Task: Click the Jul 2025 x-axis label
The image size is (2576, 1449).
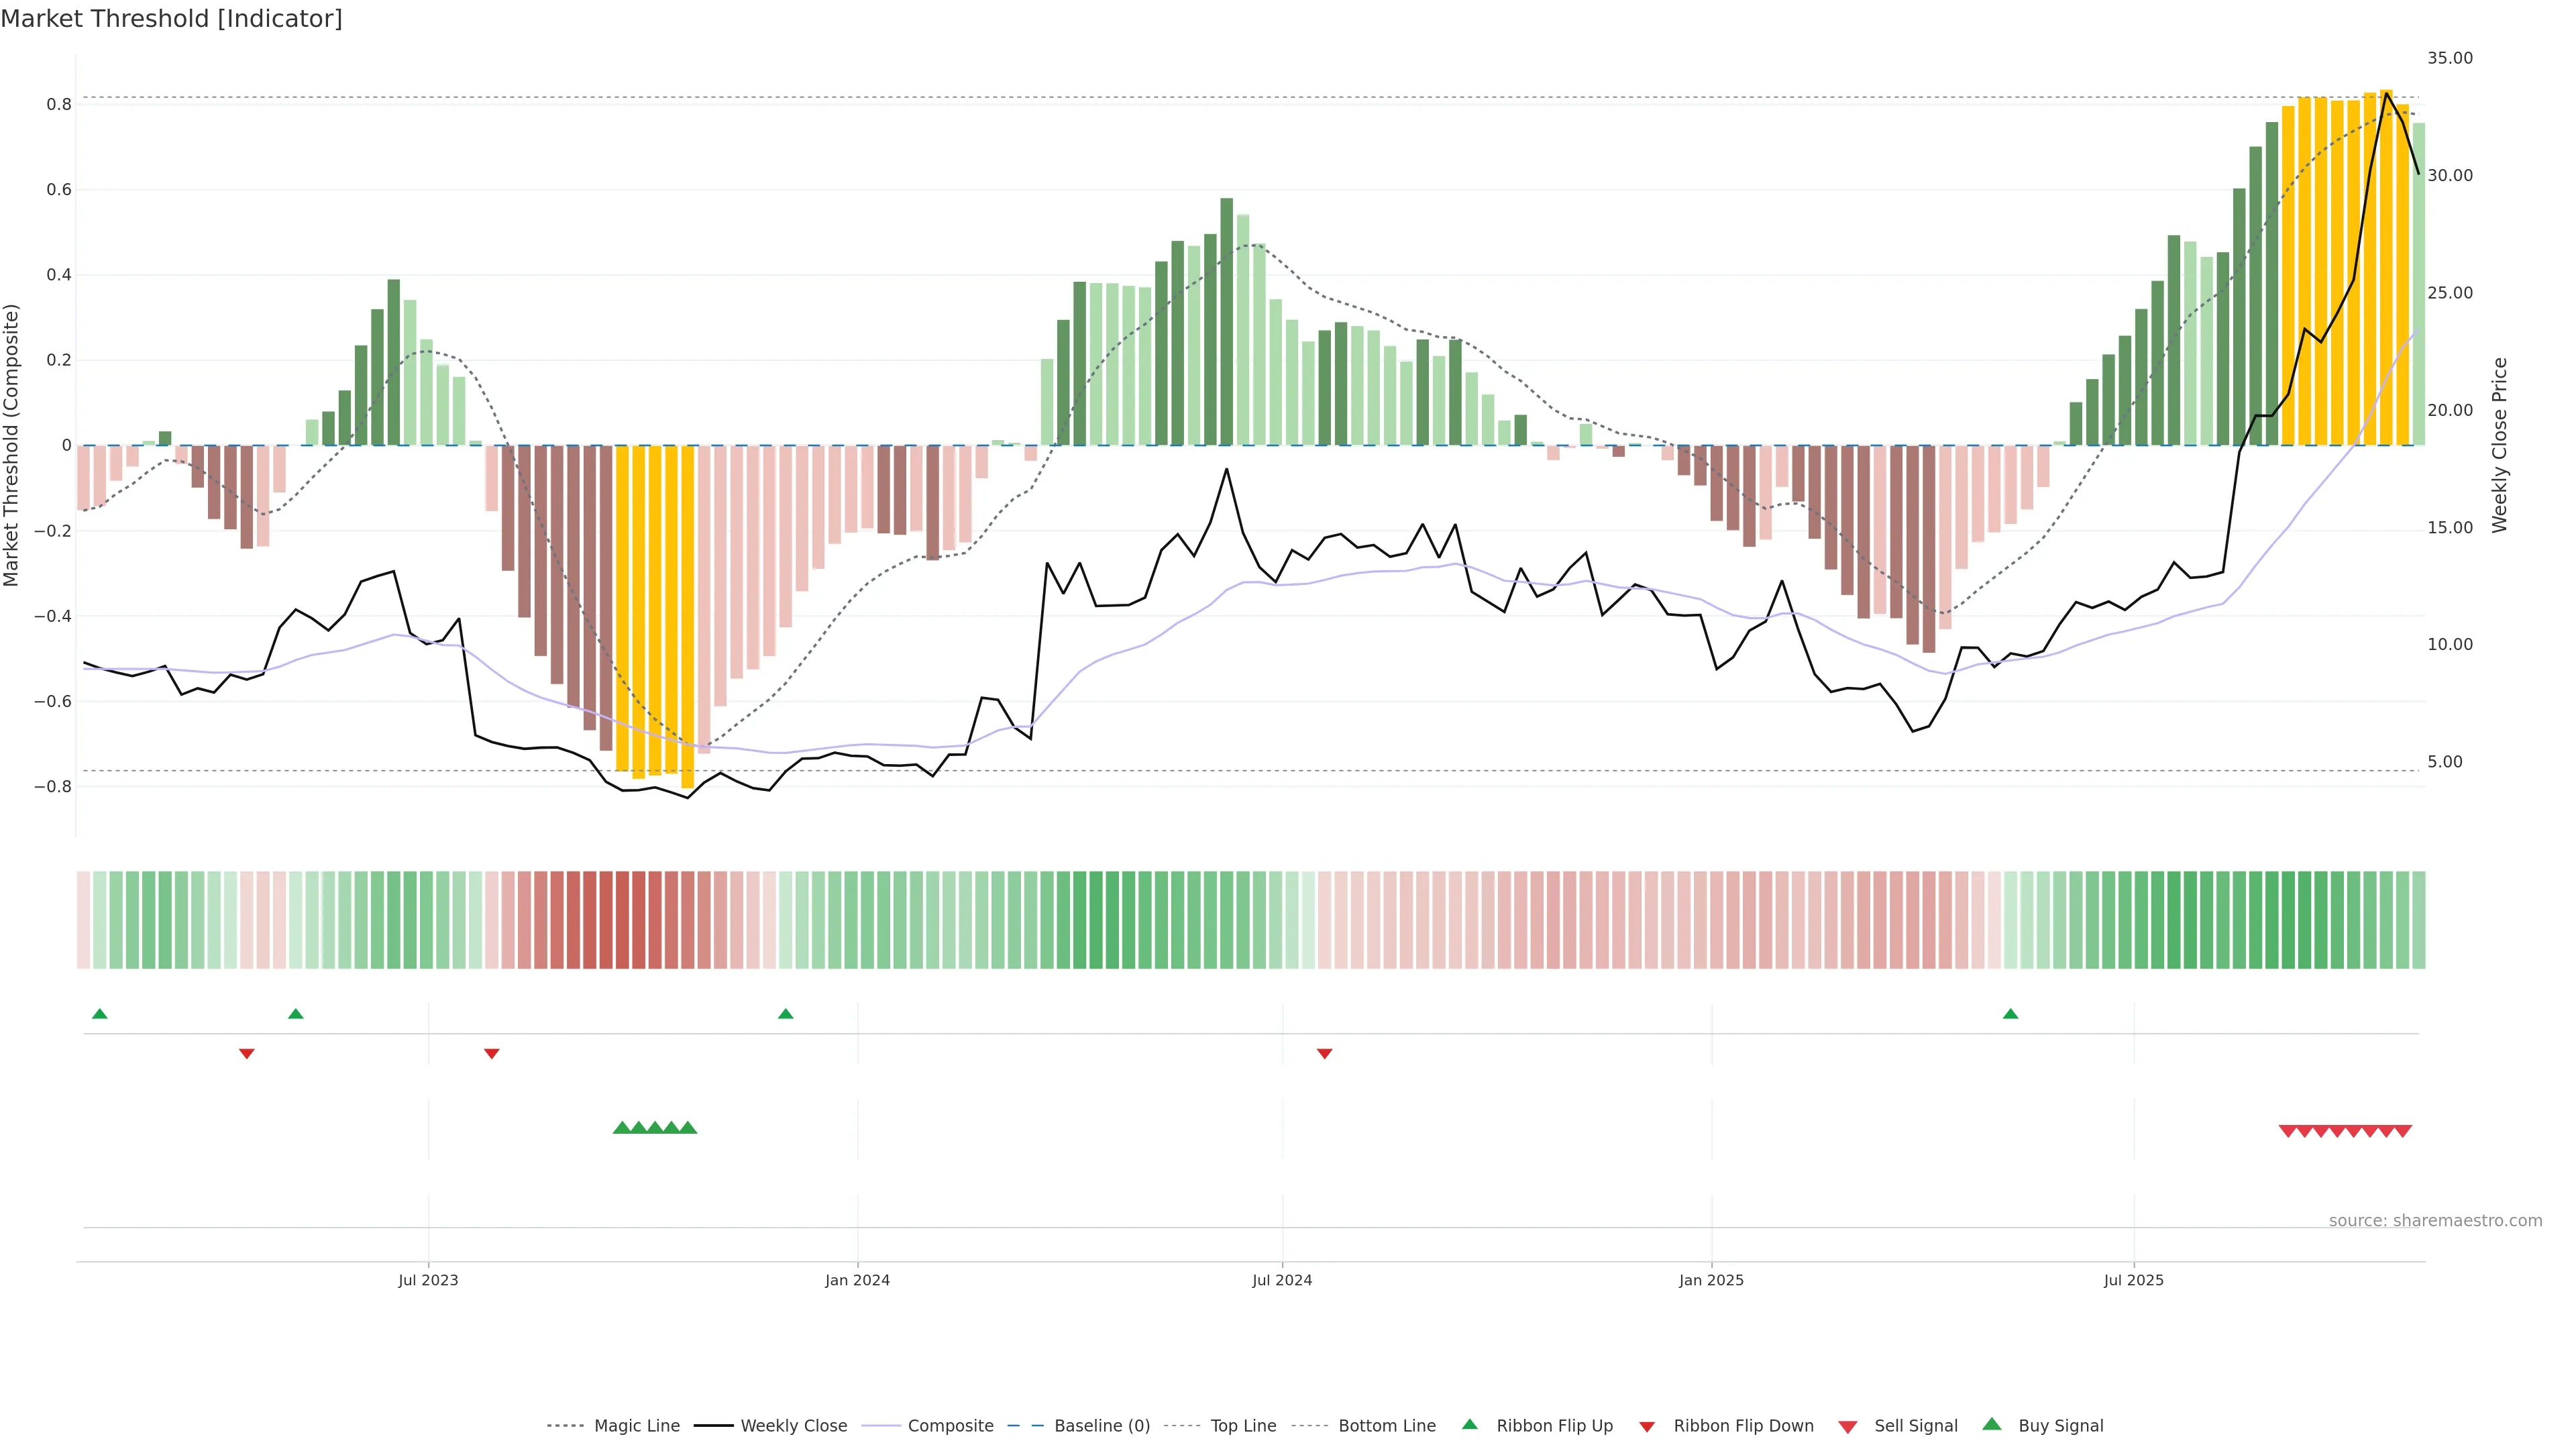Action: pos(2133,1280)
